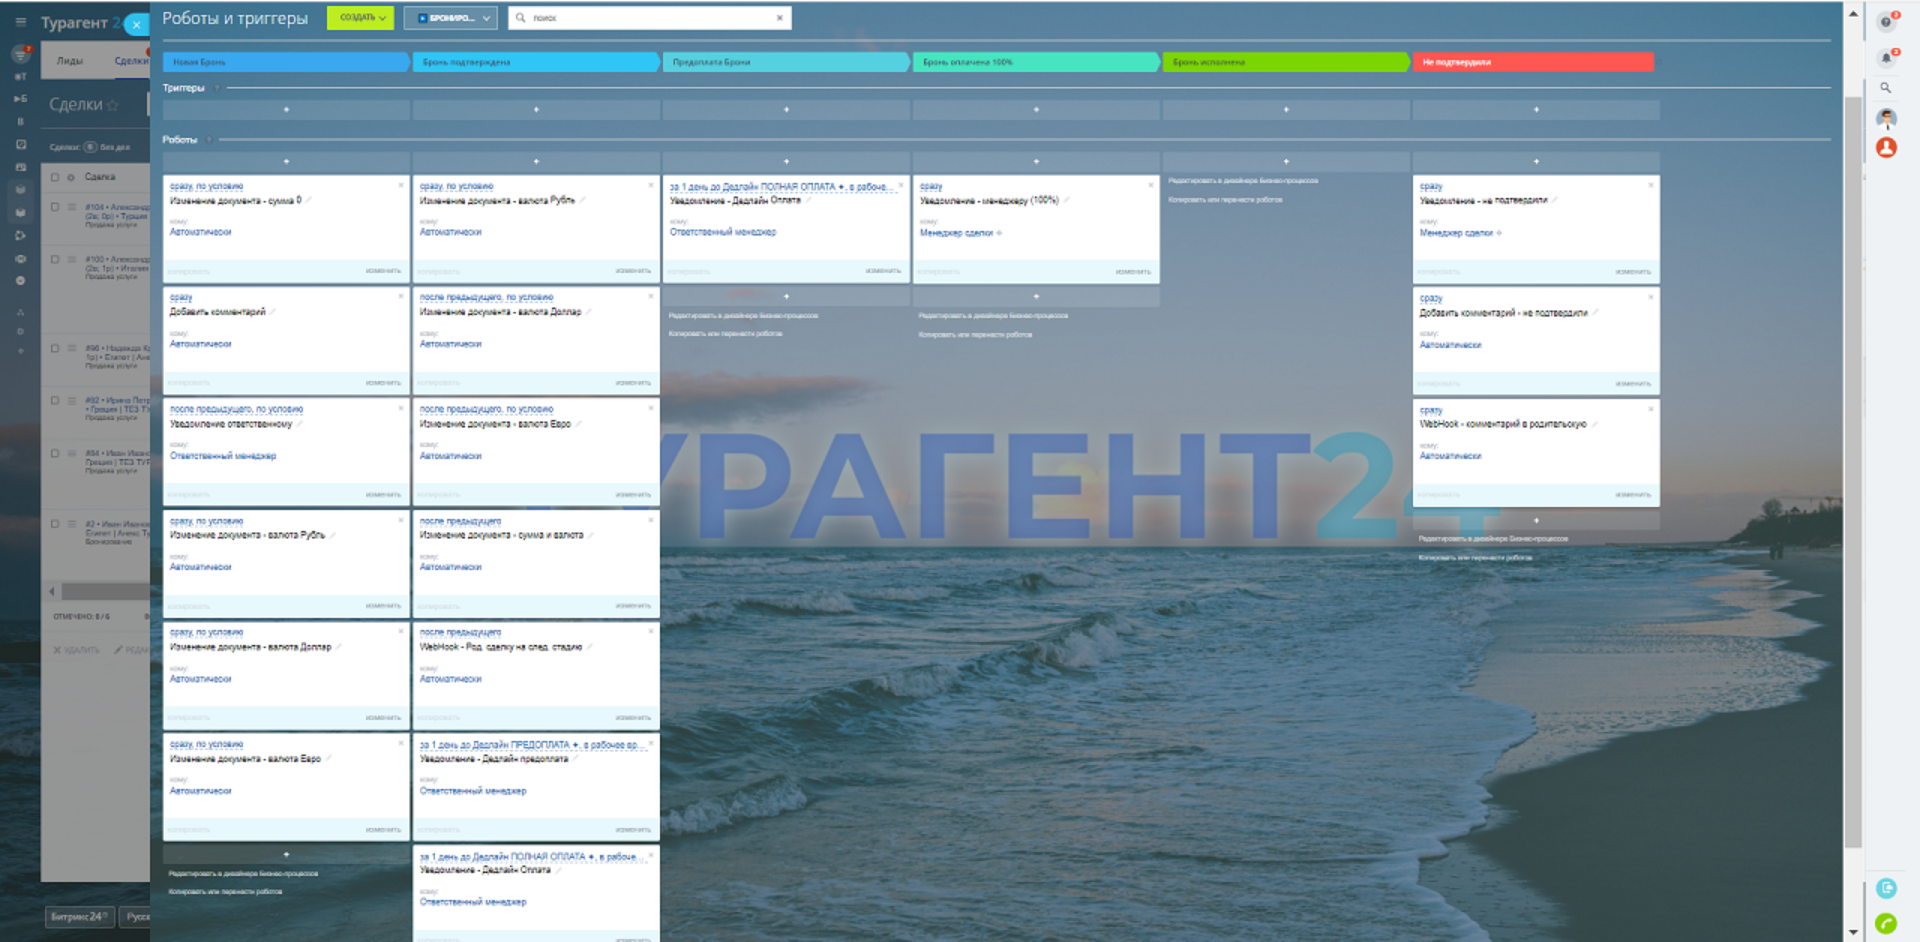1920x942 pixels.
Task: Click the teal icon above the phone button
Action: coord(1886,888)
